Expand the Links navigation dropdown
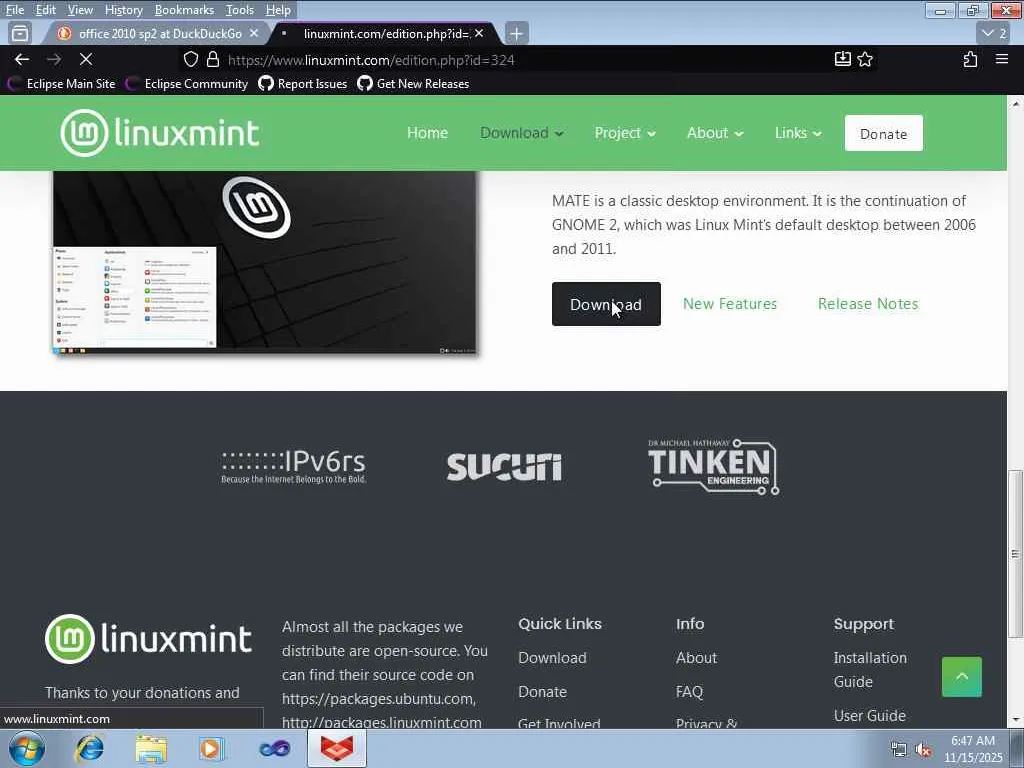 798,133
